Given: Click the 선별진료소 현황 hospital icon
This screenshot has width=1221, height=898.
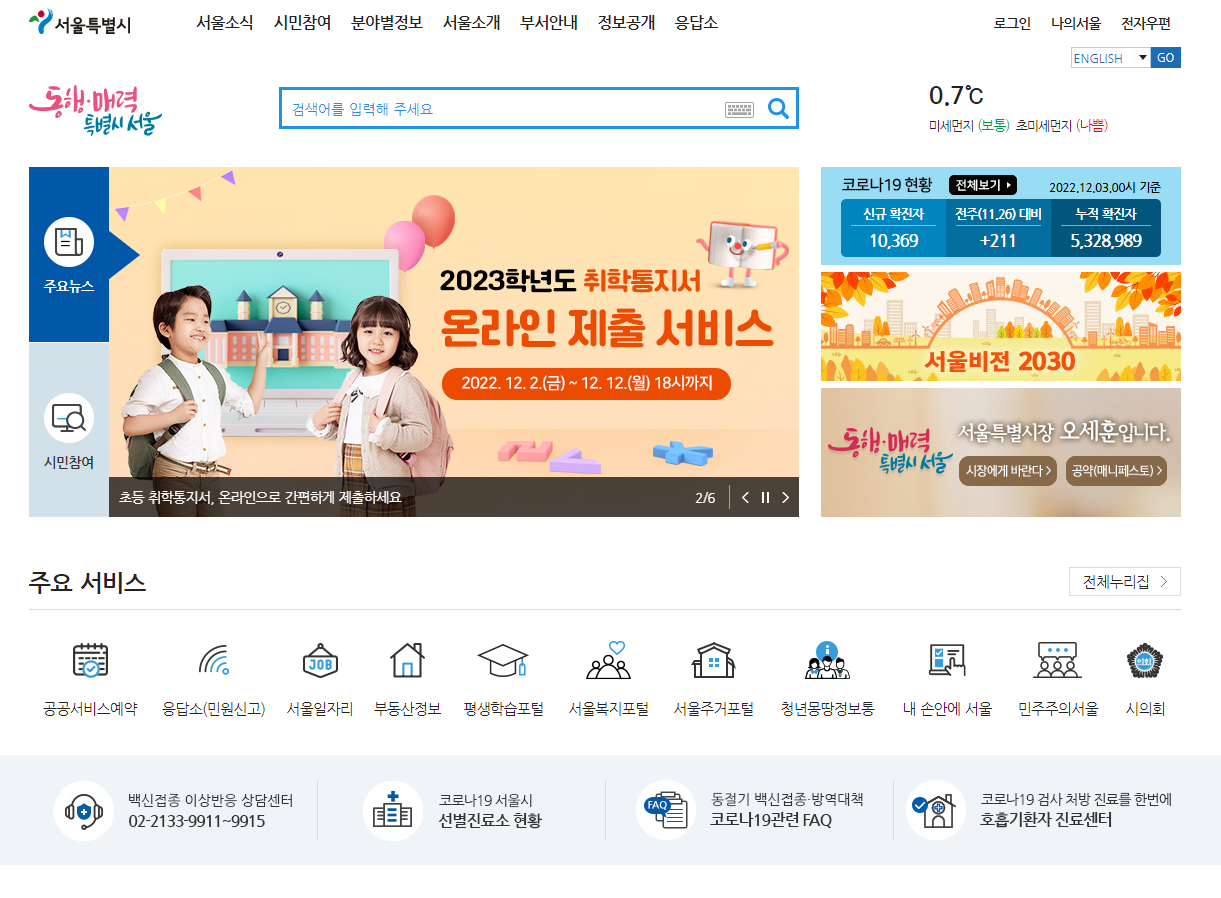Looking at the screenshot, I should 393,810.
